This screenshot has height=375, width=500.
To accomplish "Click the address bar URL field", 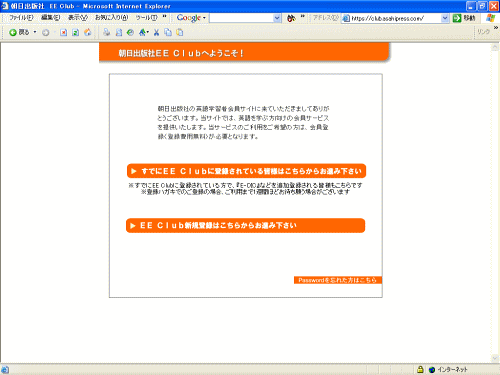I will point(395,18).
